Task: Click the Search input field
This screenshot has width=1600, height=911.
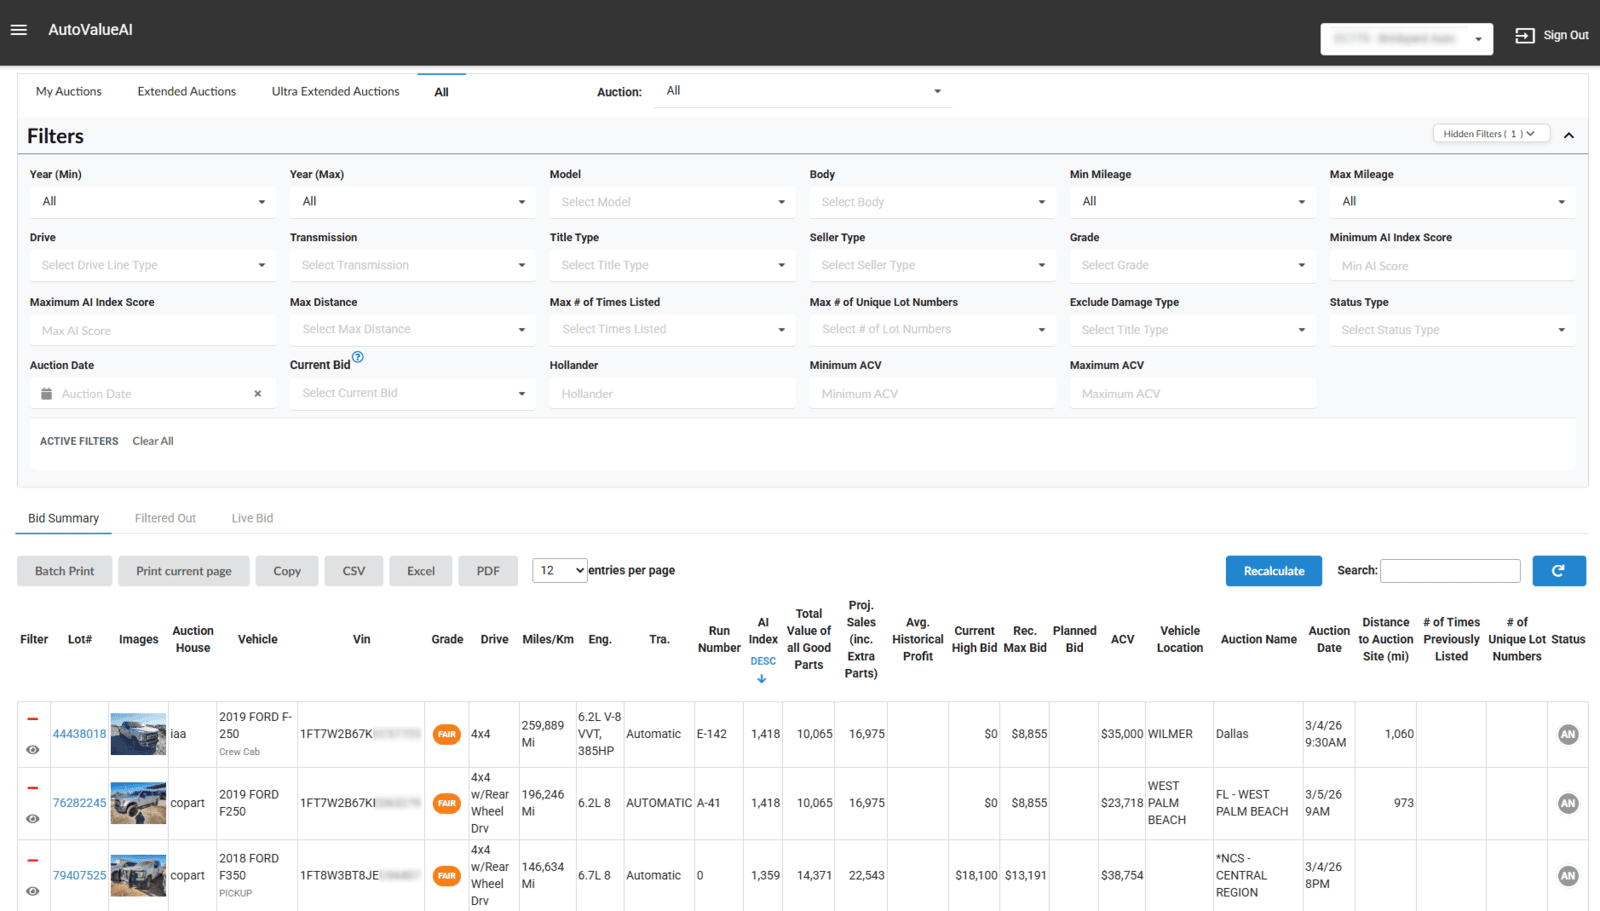Action: (1450, 571)
